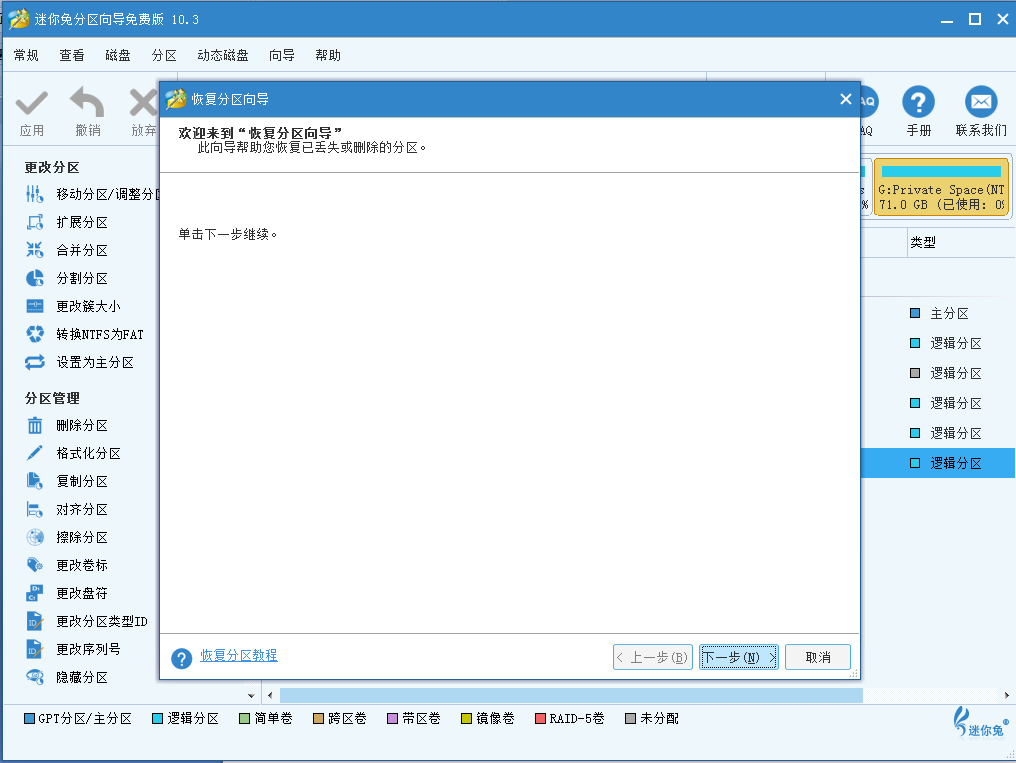This screenshot has width=1016, height=763.
Task: Click the horizontal scrollbar thumb
Action: (x=571, y=696)
